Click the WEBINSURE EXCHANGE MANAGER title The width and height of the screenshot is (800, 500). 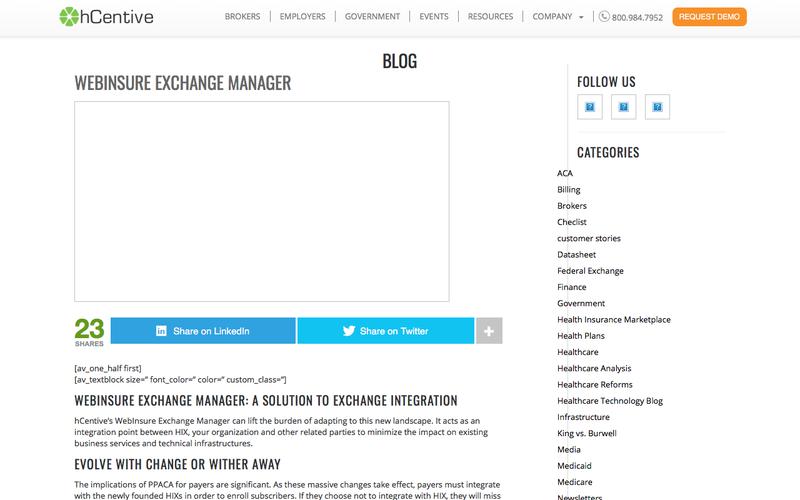coord(183,83)
